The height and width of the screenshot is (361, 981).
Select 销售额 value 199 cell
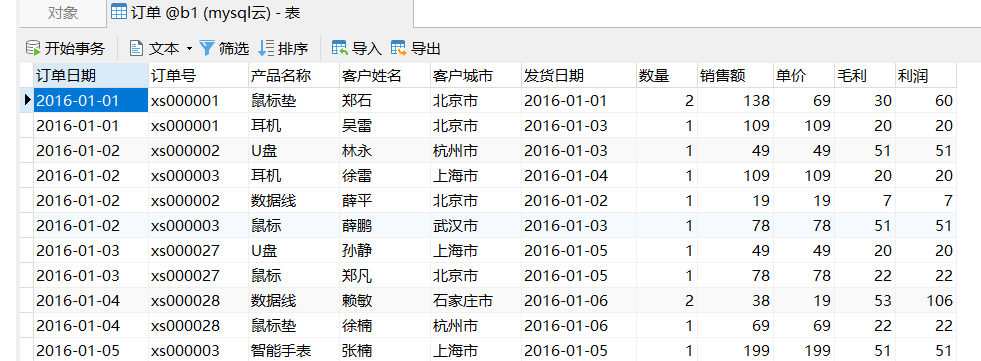pyautogui.click(x=735, y=350)
